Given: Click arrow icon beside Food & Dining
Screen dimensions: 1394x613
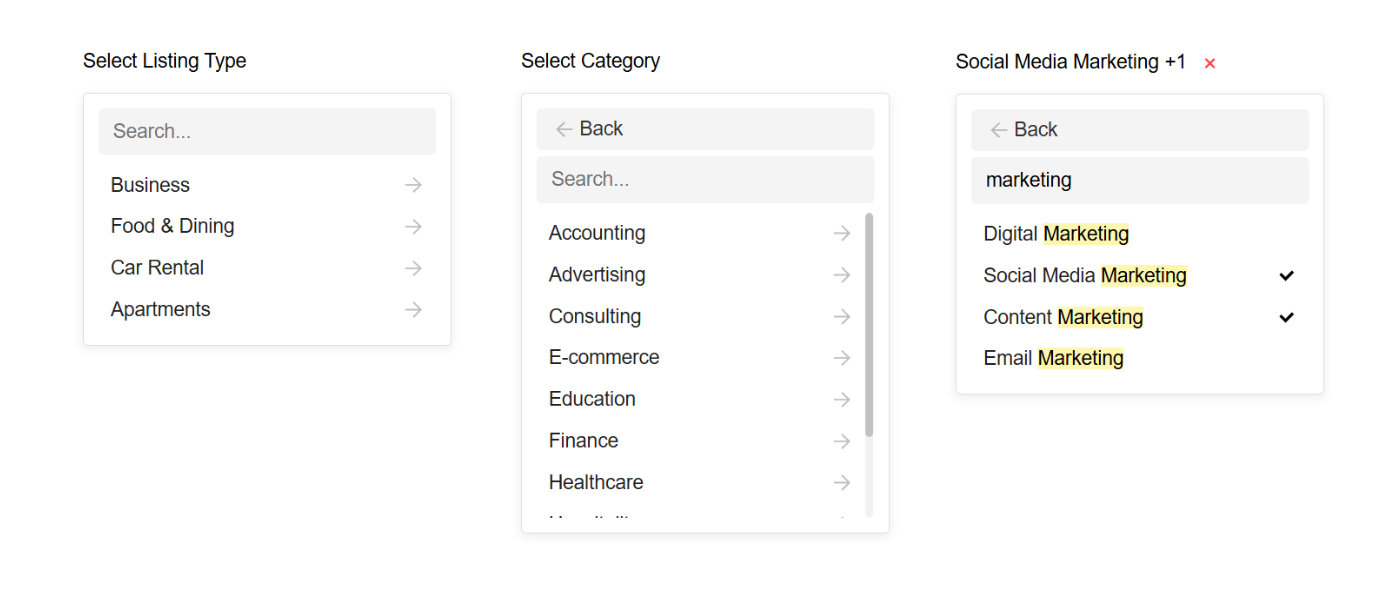Looking at the screenshot, I should coord(413,227).
